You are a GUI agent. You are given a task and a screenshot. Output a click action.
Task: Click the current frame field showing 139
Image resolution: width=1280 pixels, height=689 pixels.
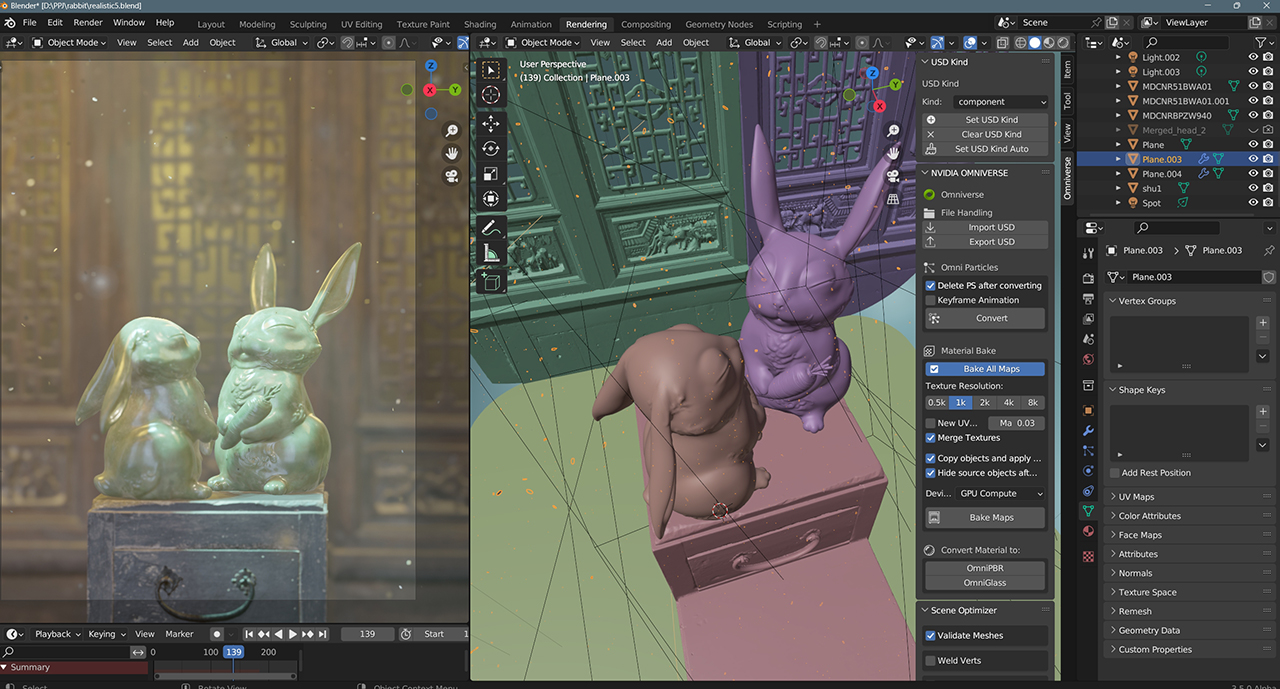point(367,634)
